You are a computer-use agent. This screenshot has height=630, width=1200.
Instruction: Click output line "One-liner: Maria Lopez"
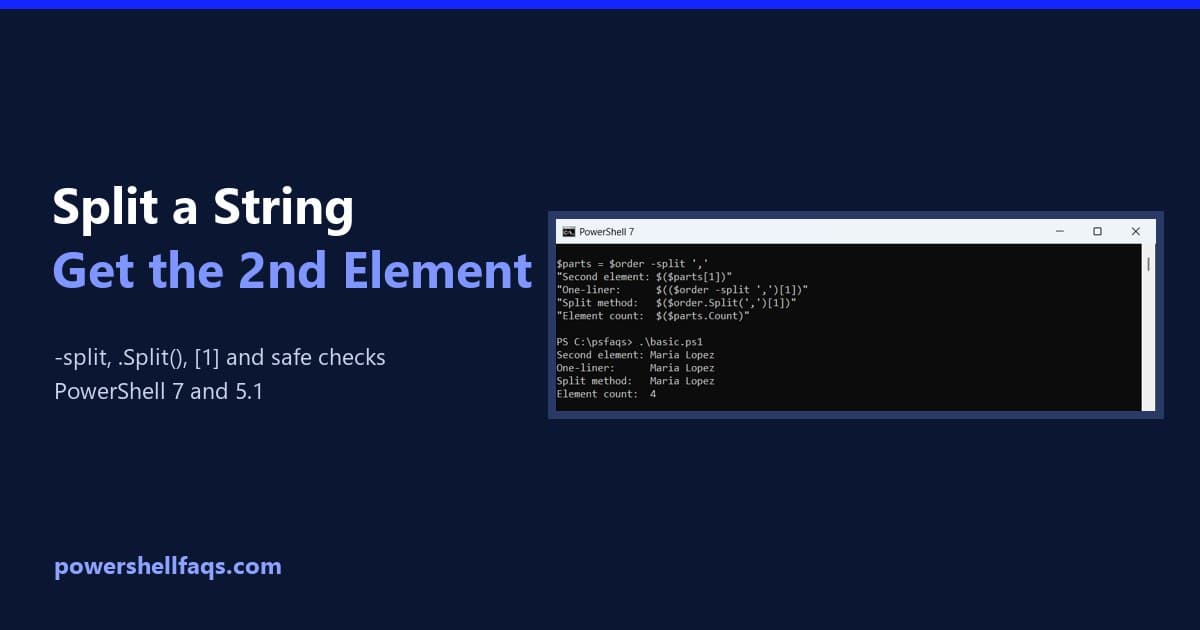click(x=635, y=368)
